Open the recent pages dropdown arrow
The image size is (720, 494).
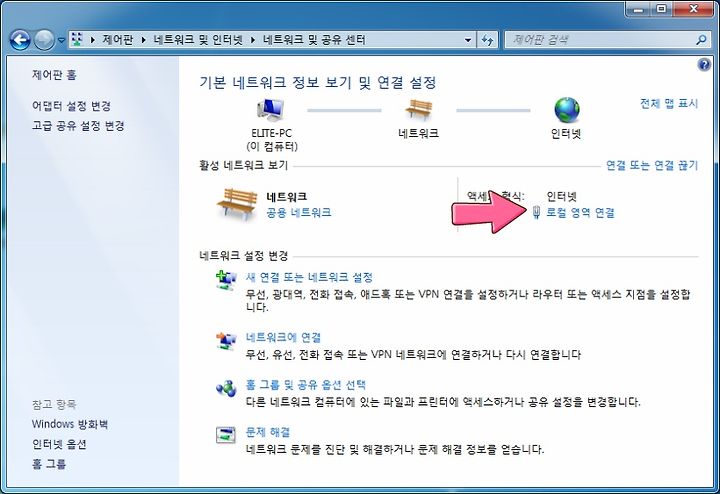62,40
